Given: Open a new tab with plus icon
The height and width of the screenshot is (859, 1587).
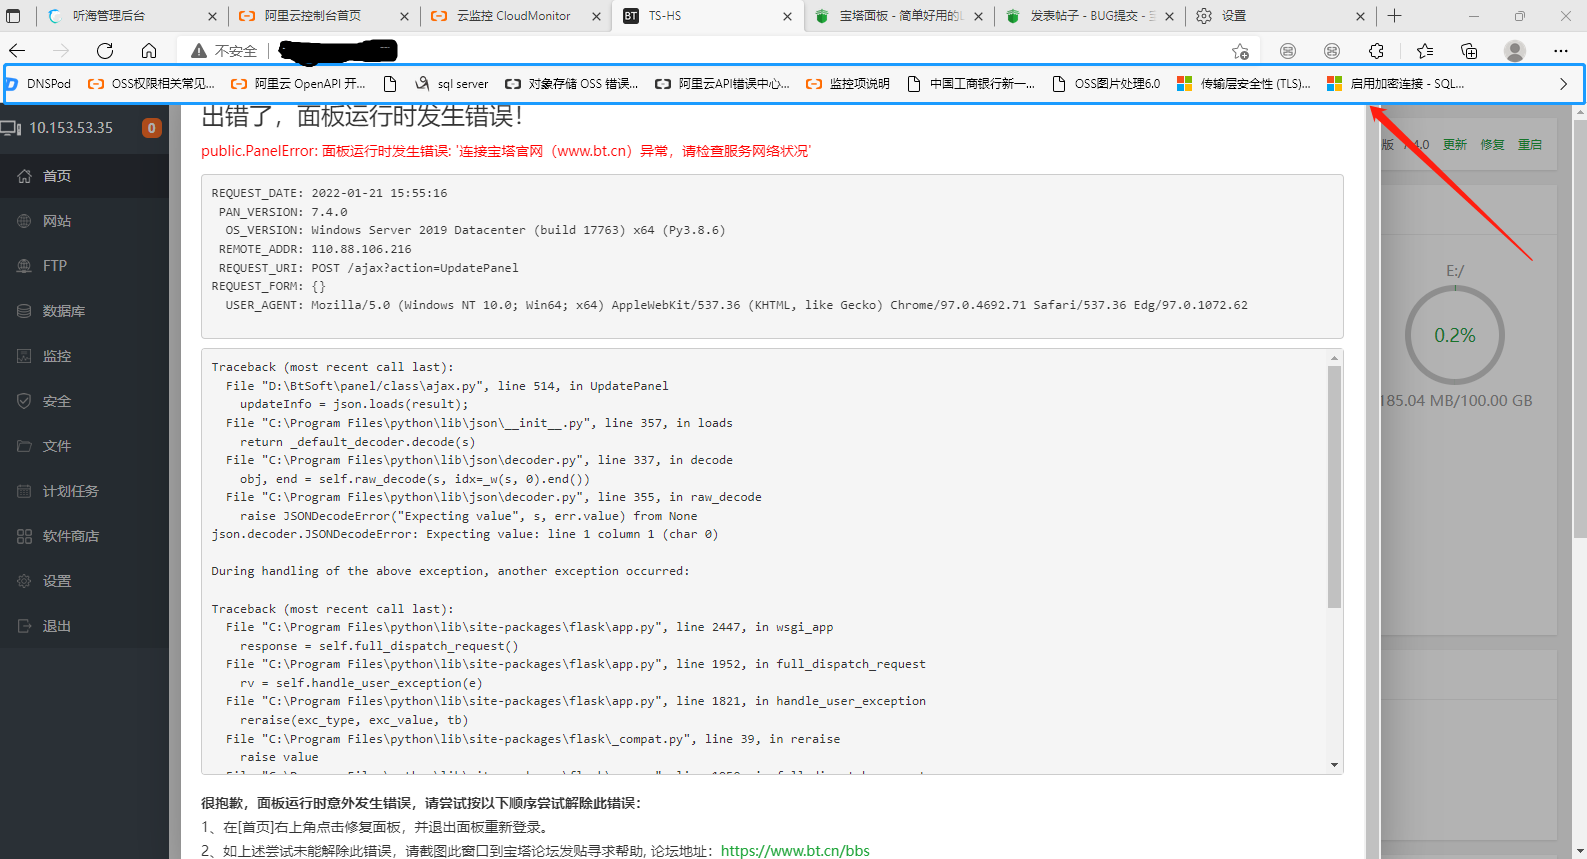Looking at the screenshot, I should [1394, 16].
